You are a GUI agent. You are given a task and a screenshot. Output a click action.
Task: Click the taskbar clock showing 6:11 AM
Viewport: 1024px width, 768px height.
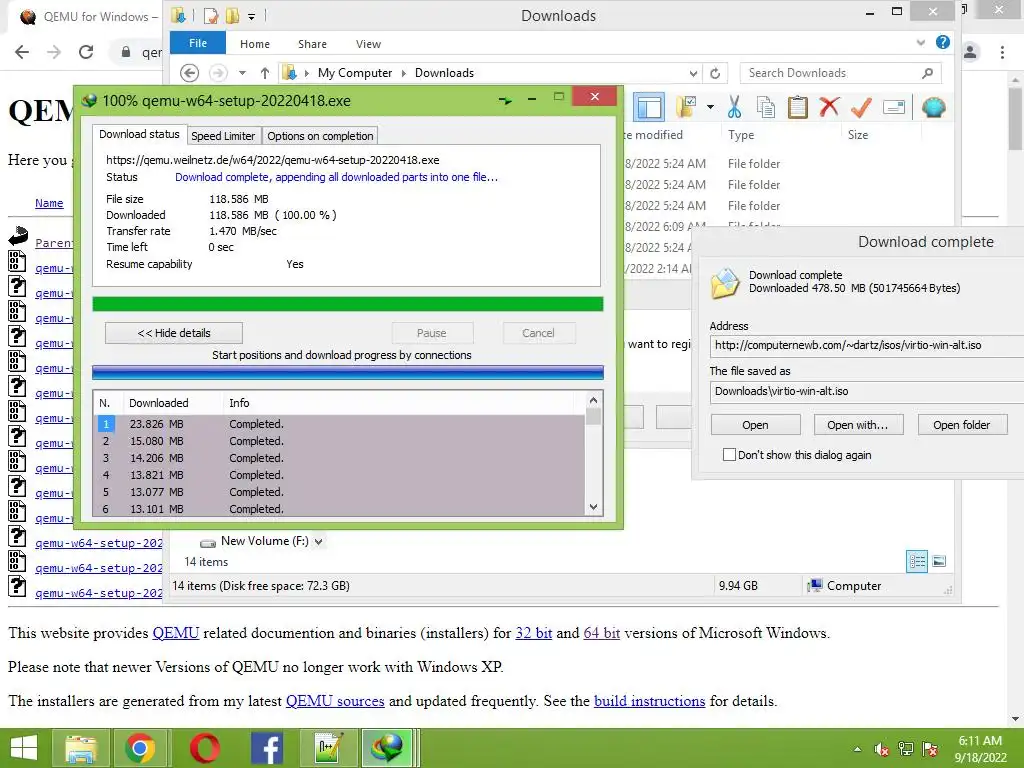click(980, 749)
